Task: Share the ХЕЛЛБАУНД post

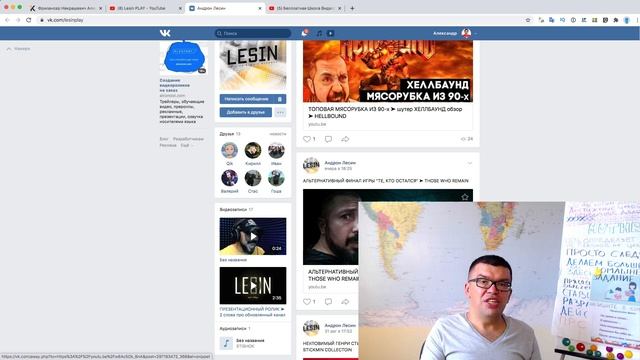Action: [345, 139]
